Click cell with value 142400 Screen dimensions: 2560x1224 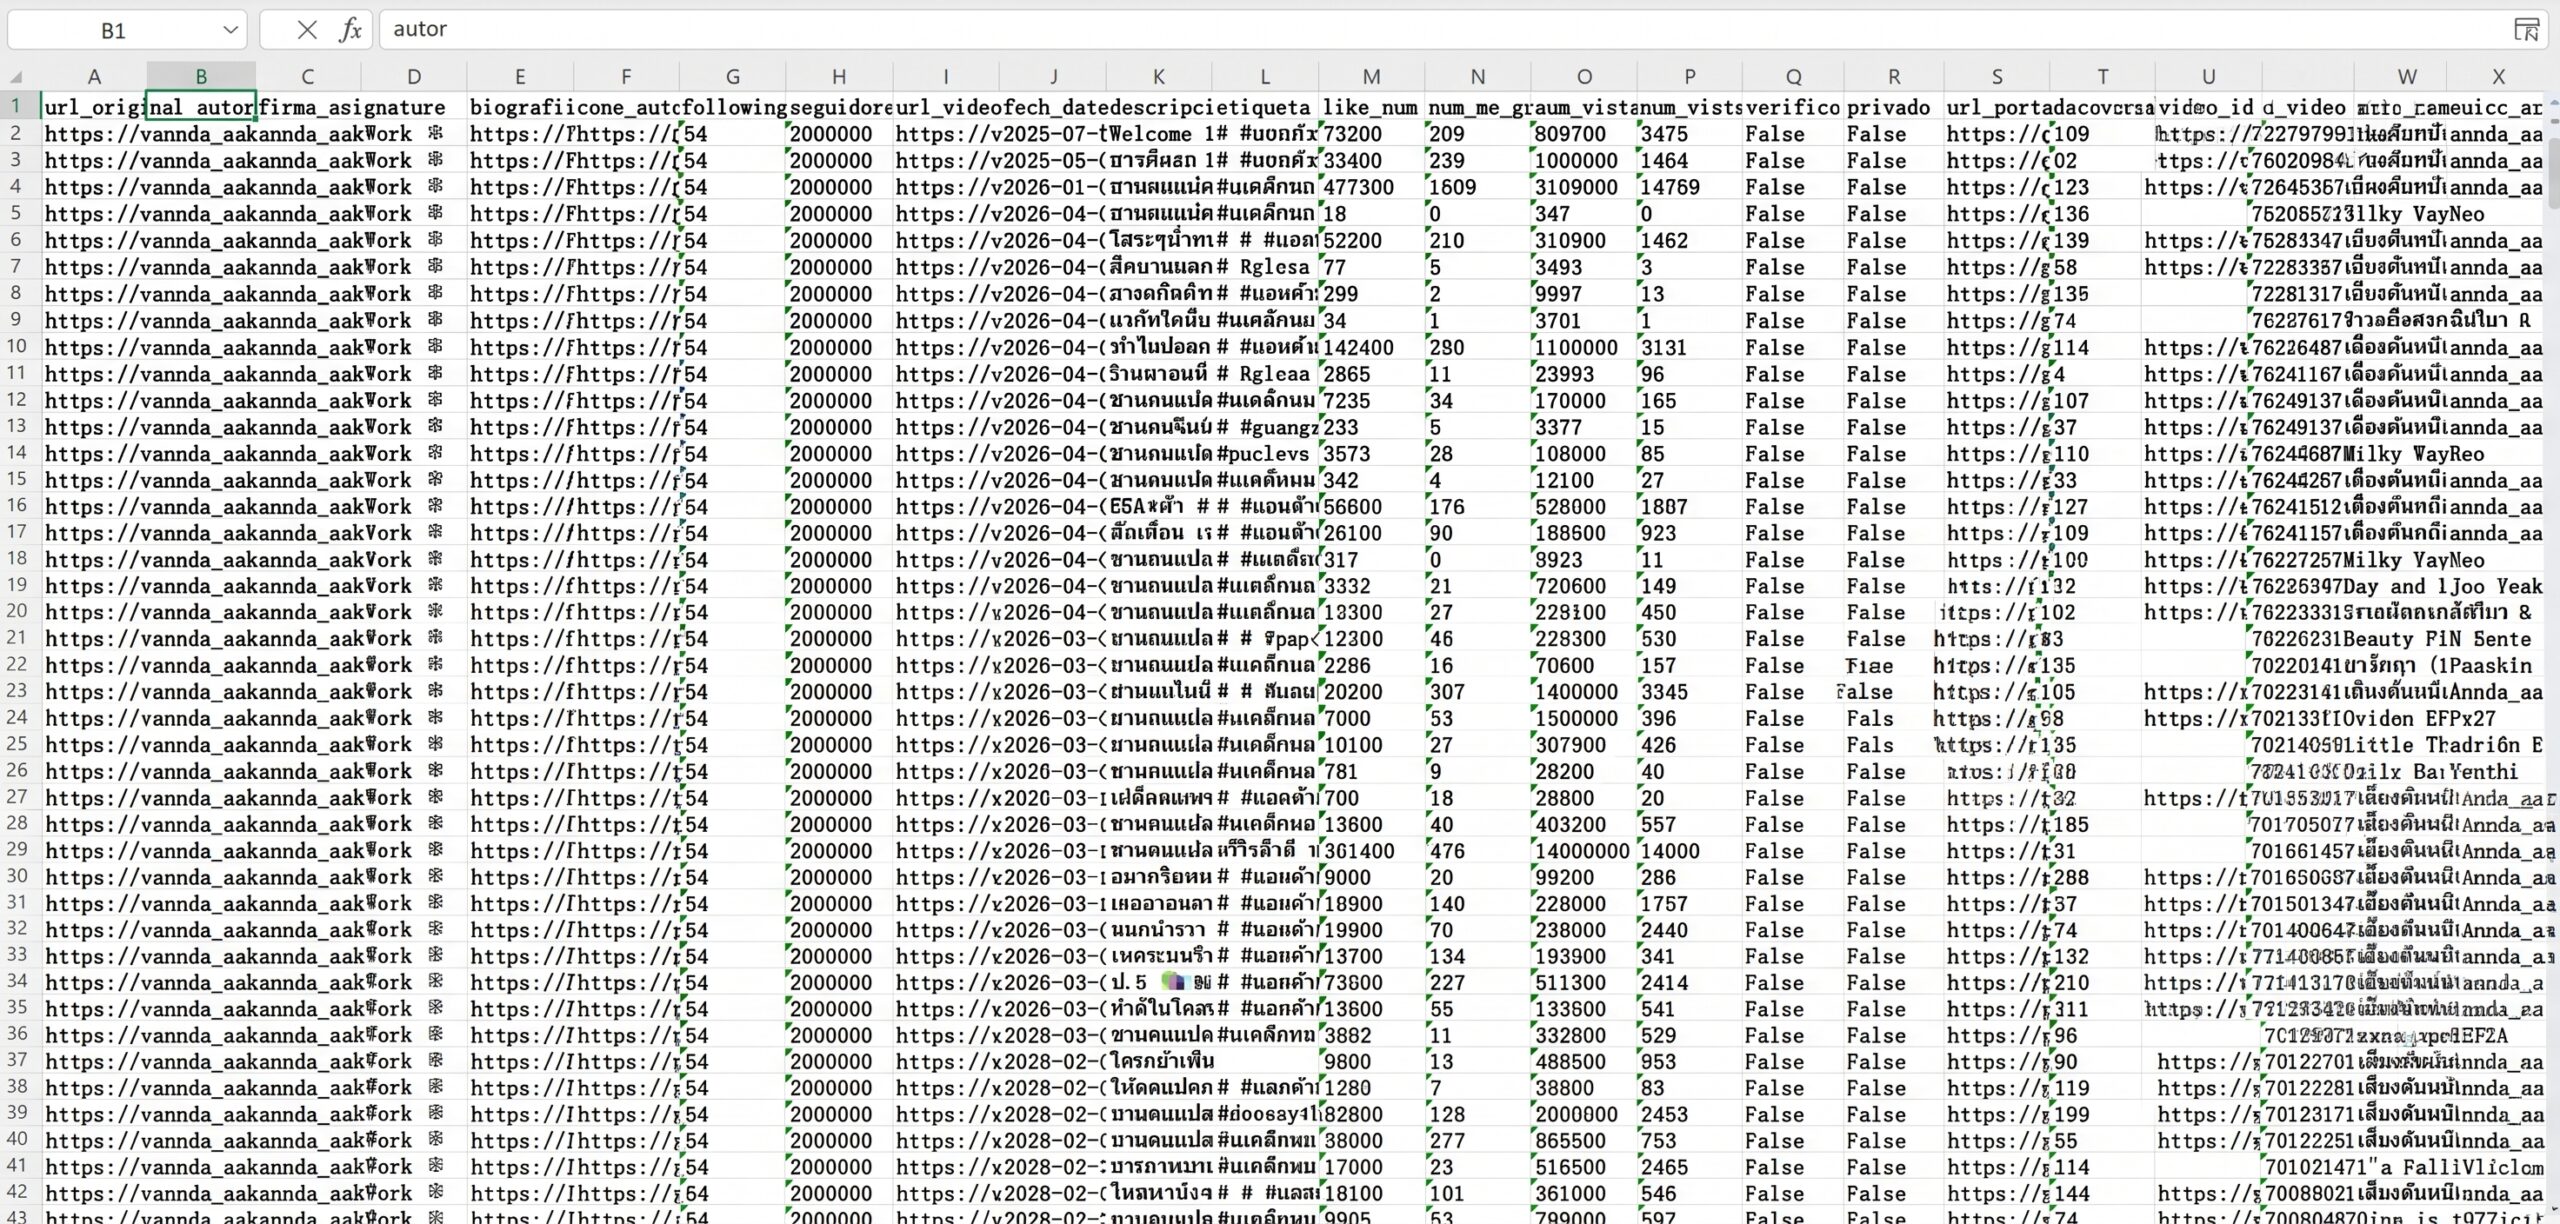[x=1371, y=347]
